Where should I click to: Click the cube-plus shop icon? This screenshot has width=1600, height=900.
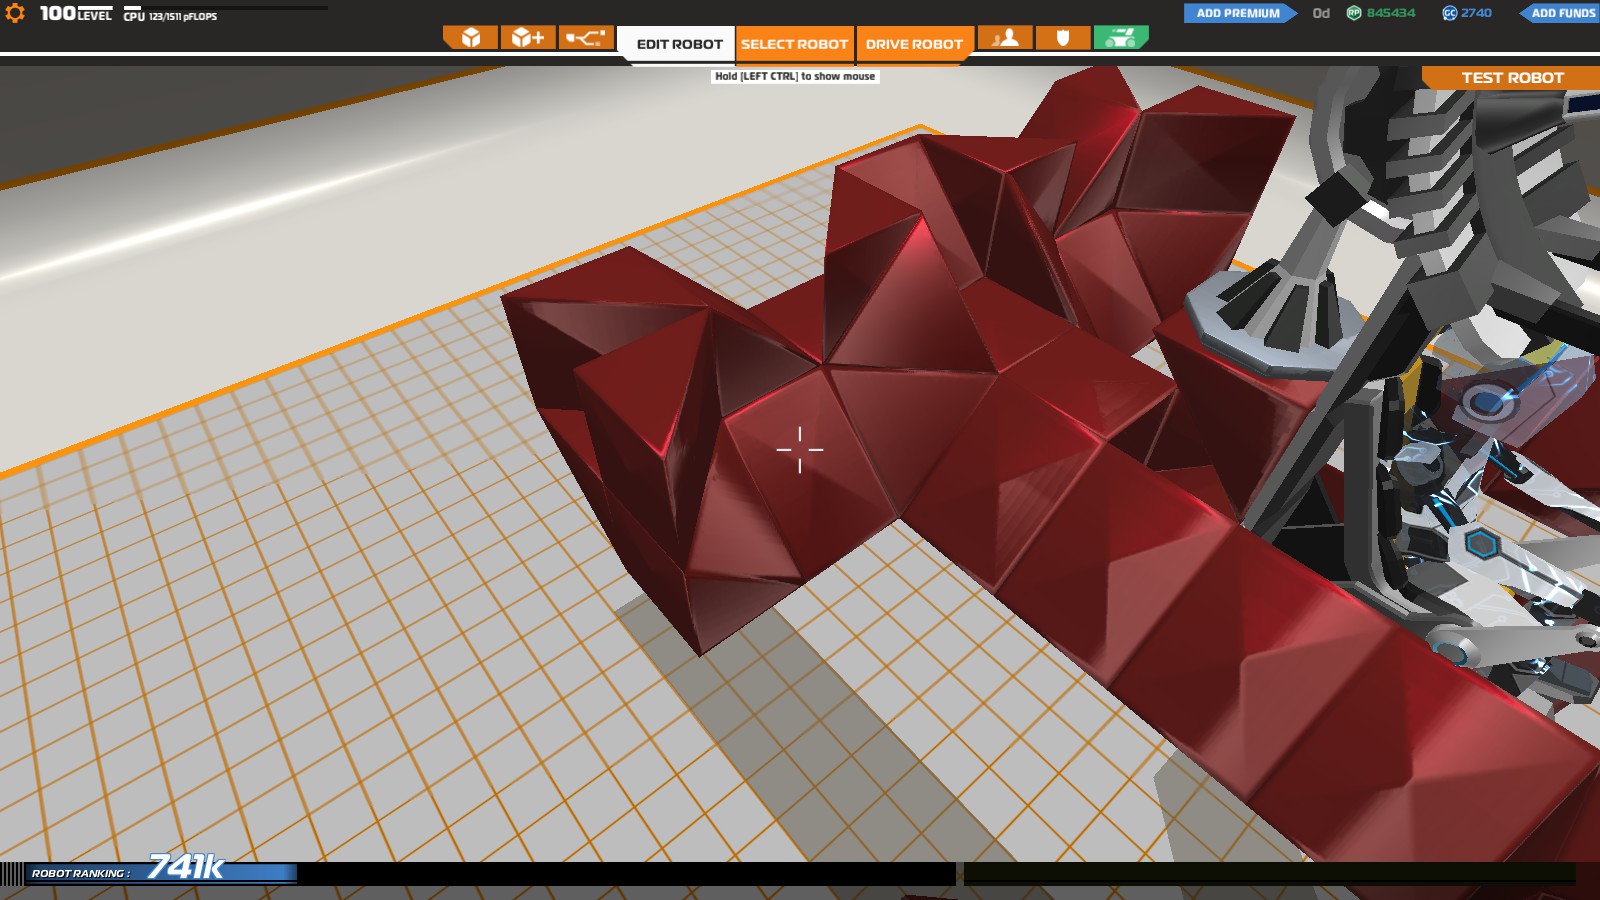click(527, 38)
